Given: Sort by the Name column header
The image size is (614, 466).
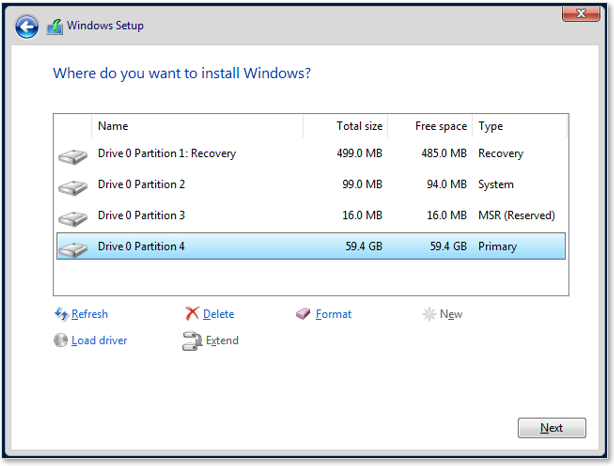Looking at the screenshot, I should coord(197,126).
